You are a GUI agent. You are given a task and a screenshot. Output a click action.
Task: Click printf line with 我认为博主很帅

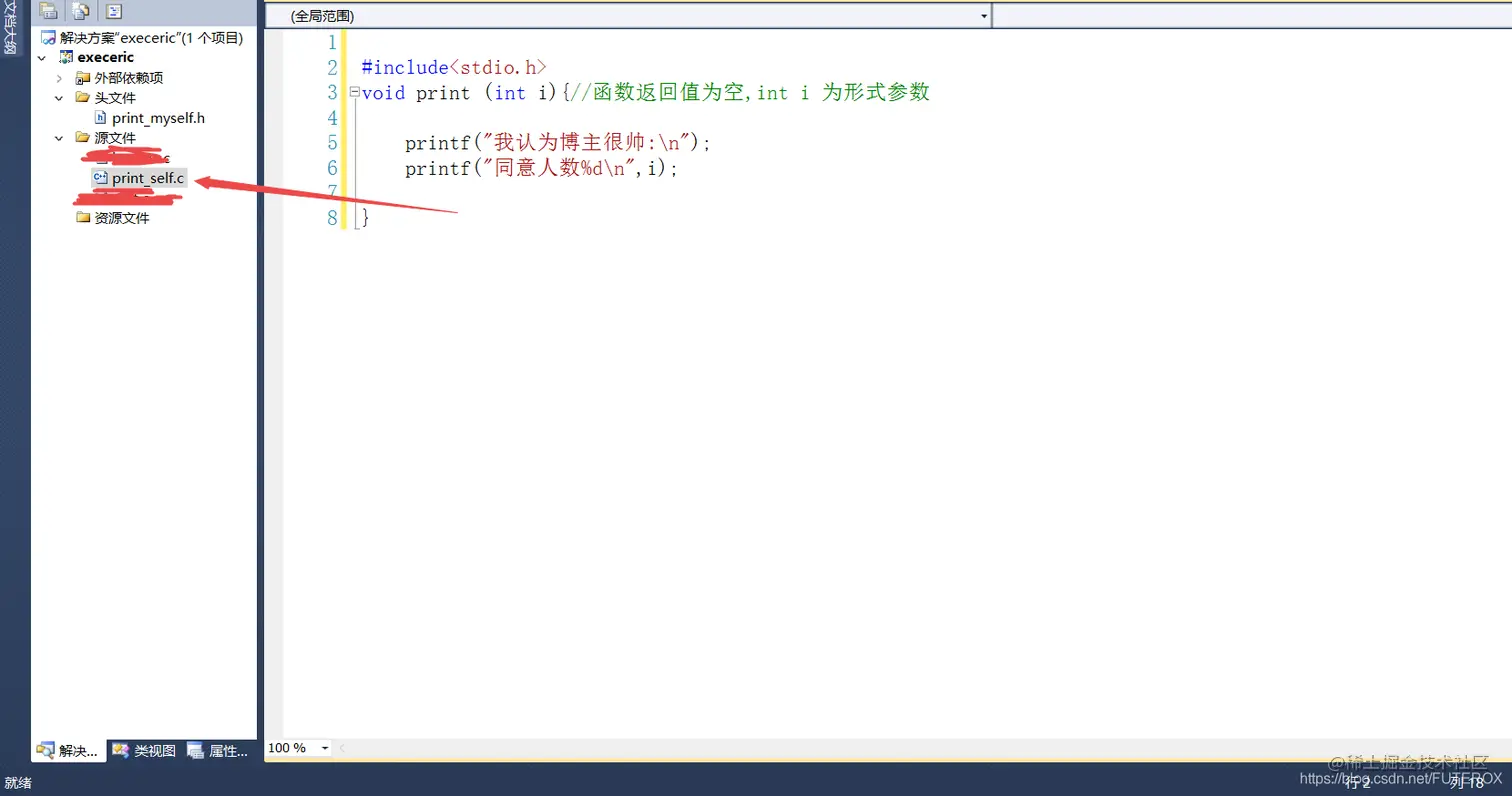tap(558, 143)
